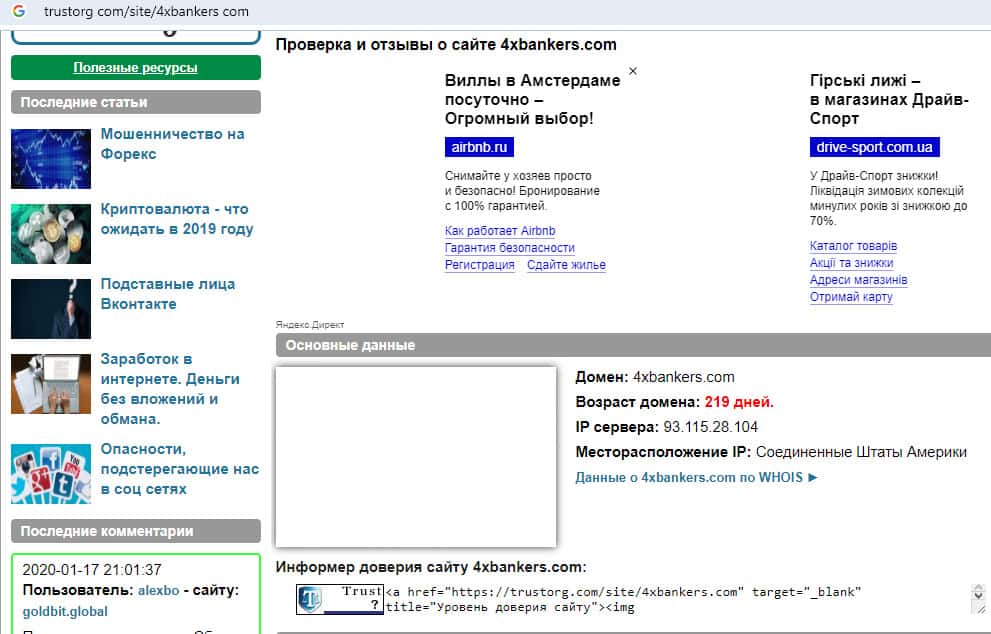Click the blank site screenshot preview
The height and width of the screenshot is (634, 991).
(416, 456)
